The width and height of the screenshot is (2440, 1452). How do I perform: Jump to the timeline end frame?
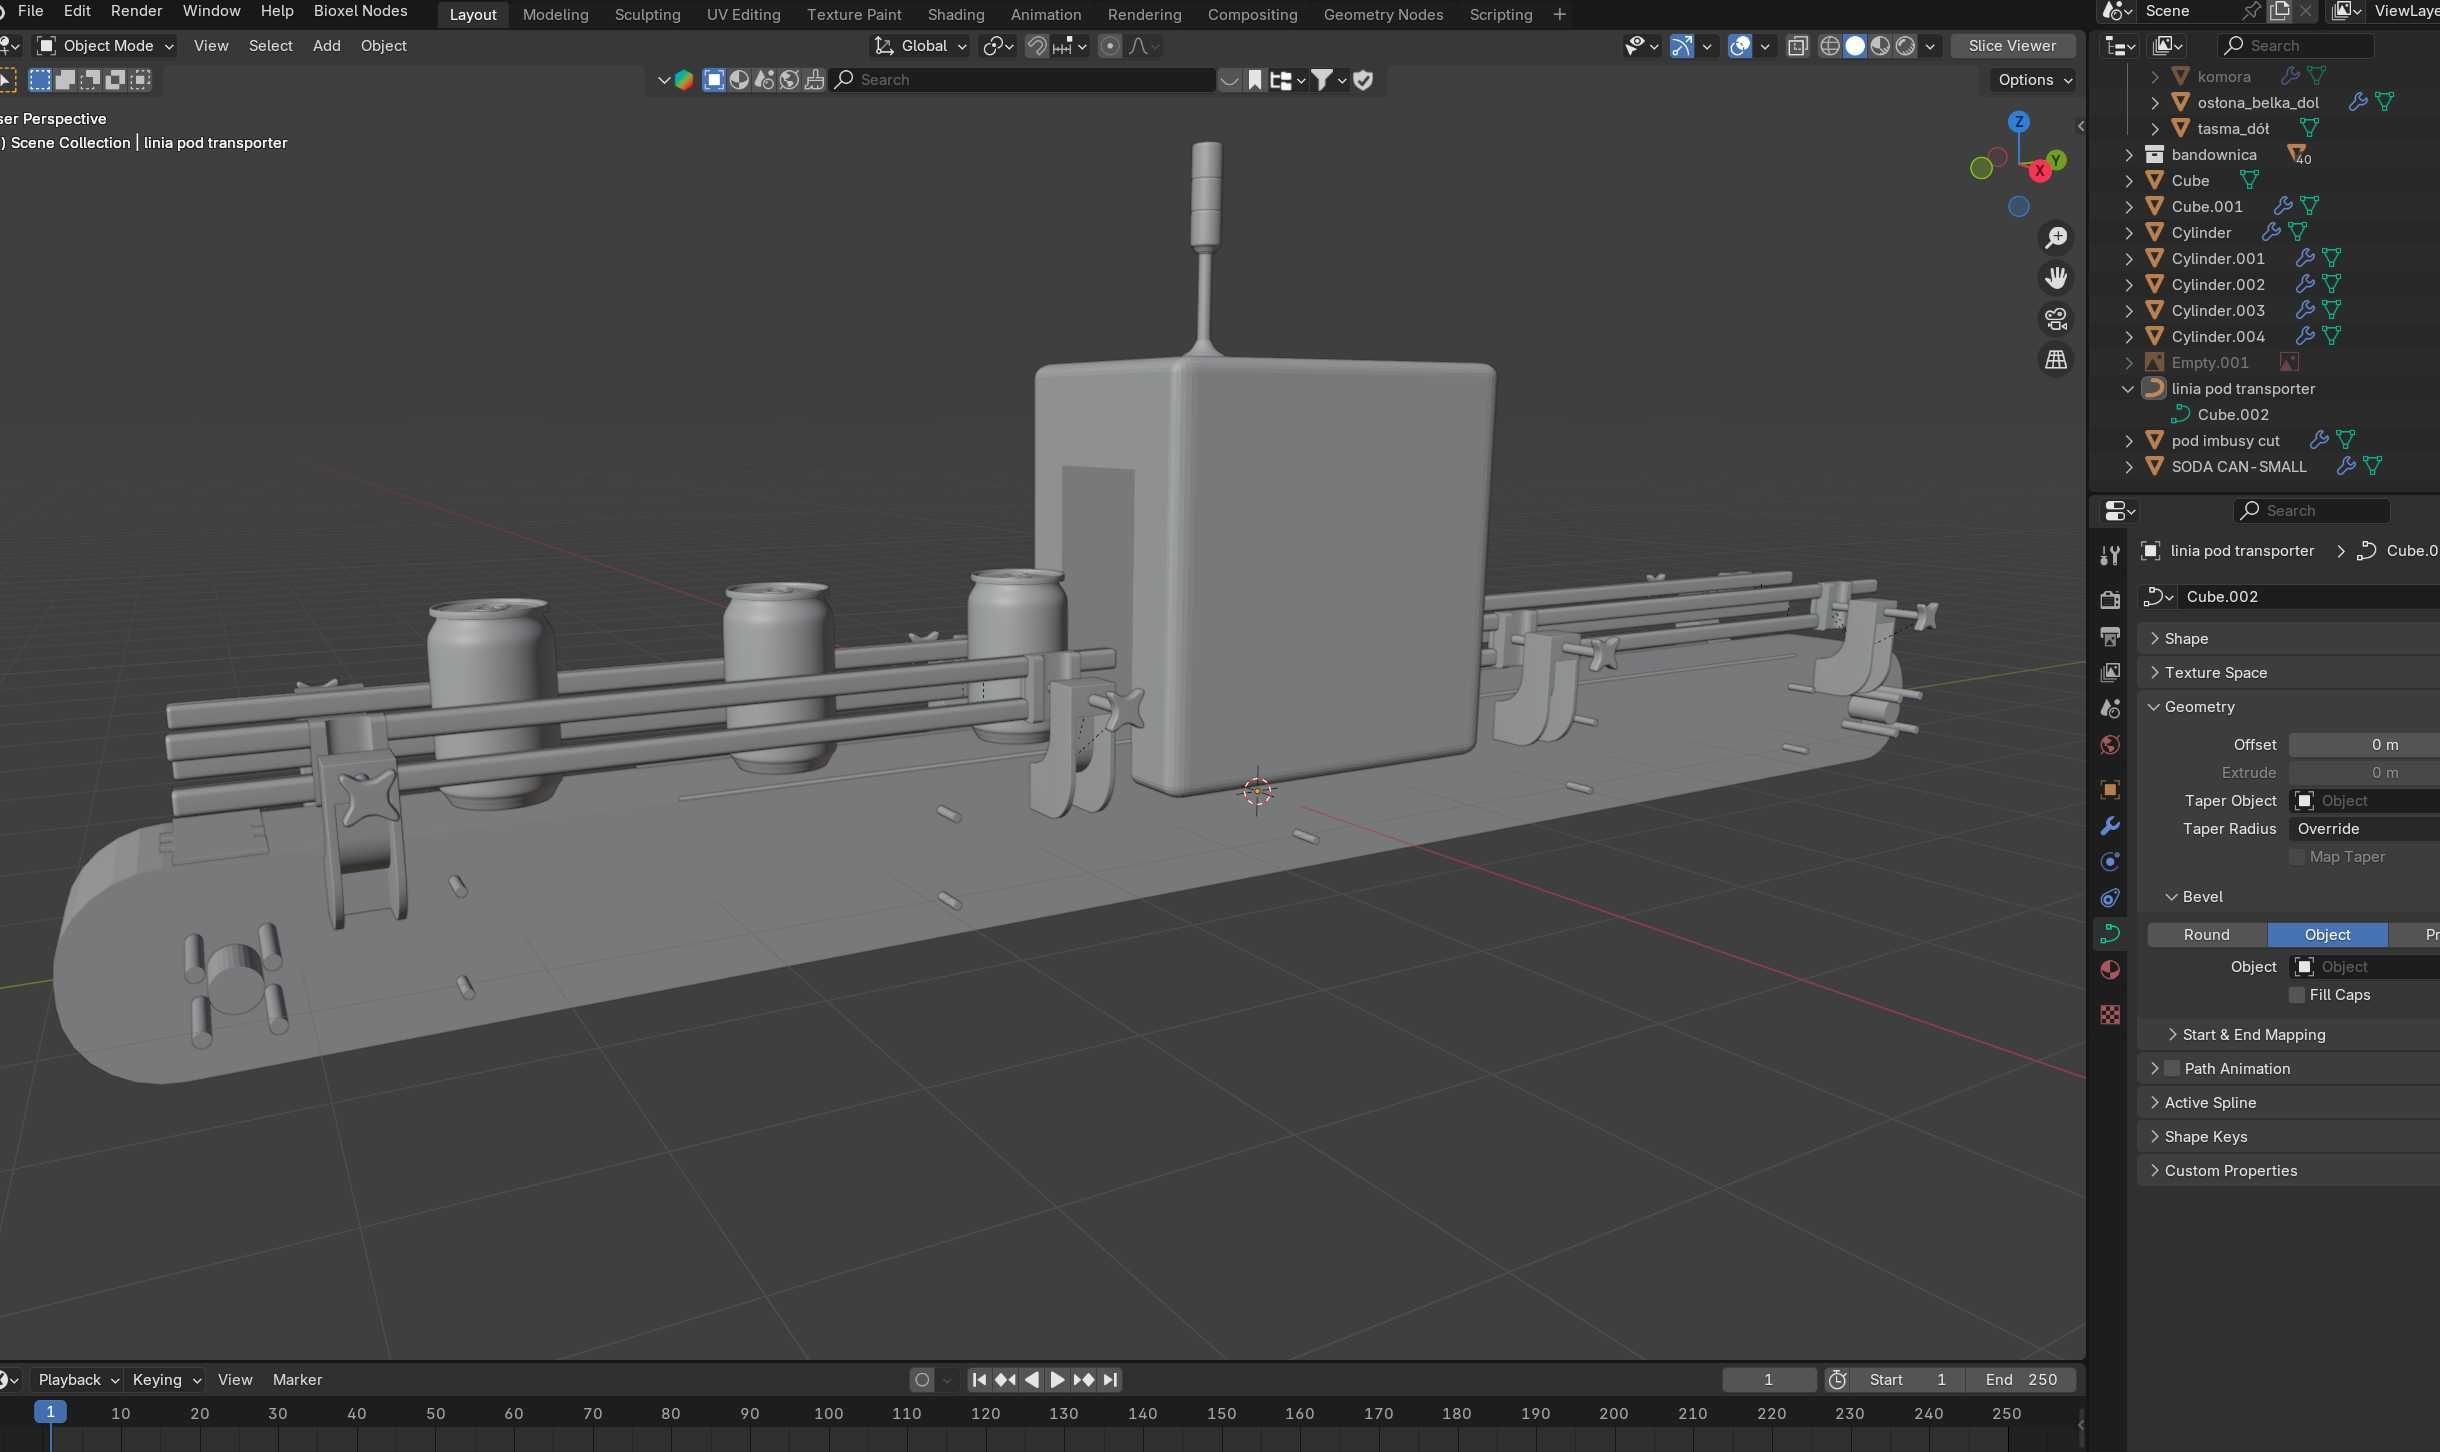[1110, 1380]
